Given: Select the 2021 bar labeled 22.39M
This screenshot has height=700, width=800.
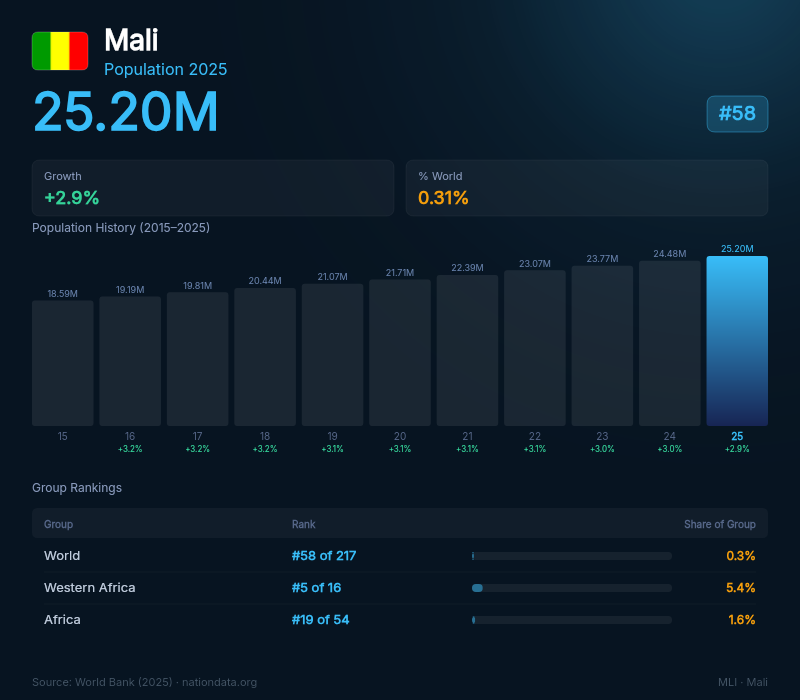Looking at the screenshot, I should coord(467,350).
